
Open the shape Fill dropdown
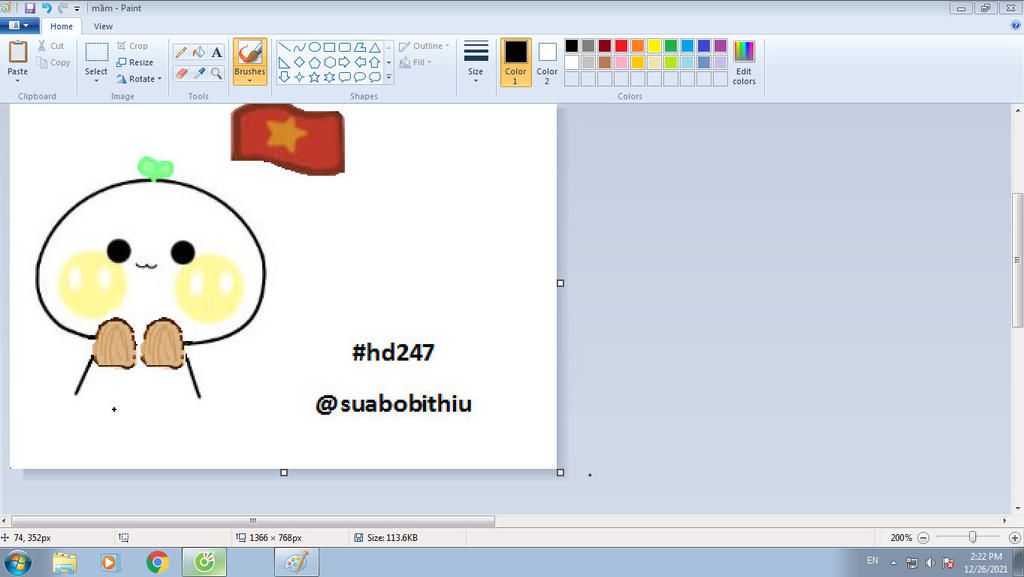pyautogui.click(x=416, y=62)
